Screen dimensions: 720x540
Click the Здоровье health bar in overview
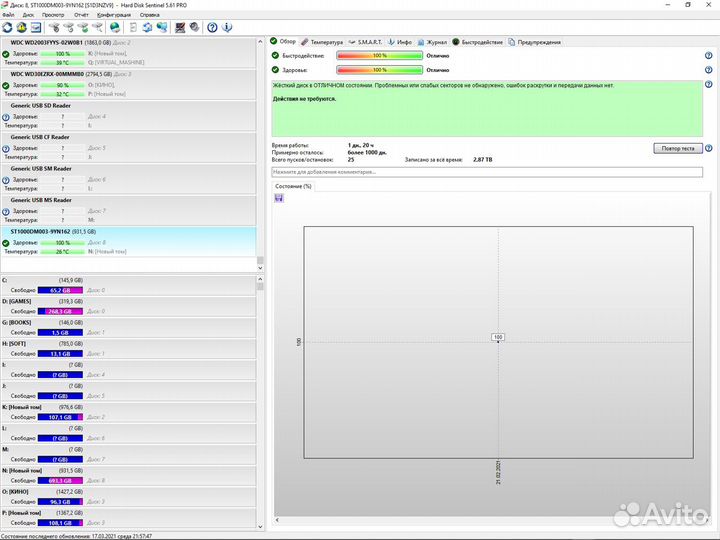tap(380, 70)
